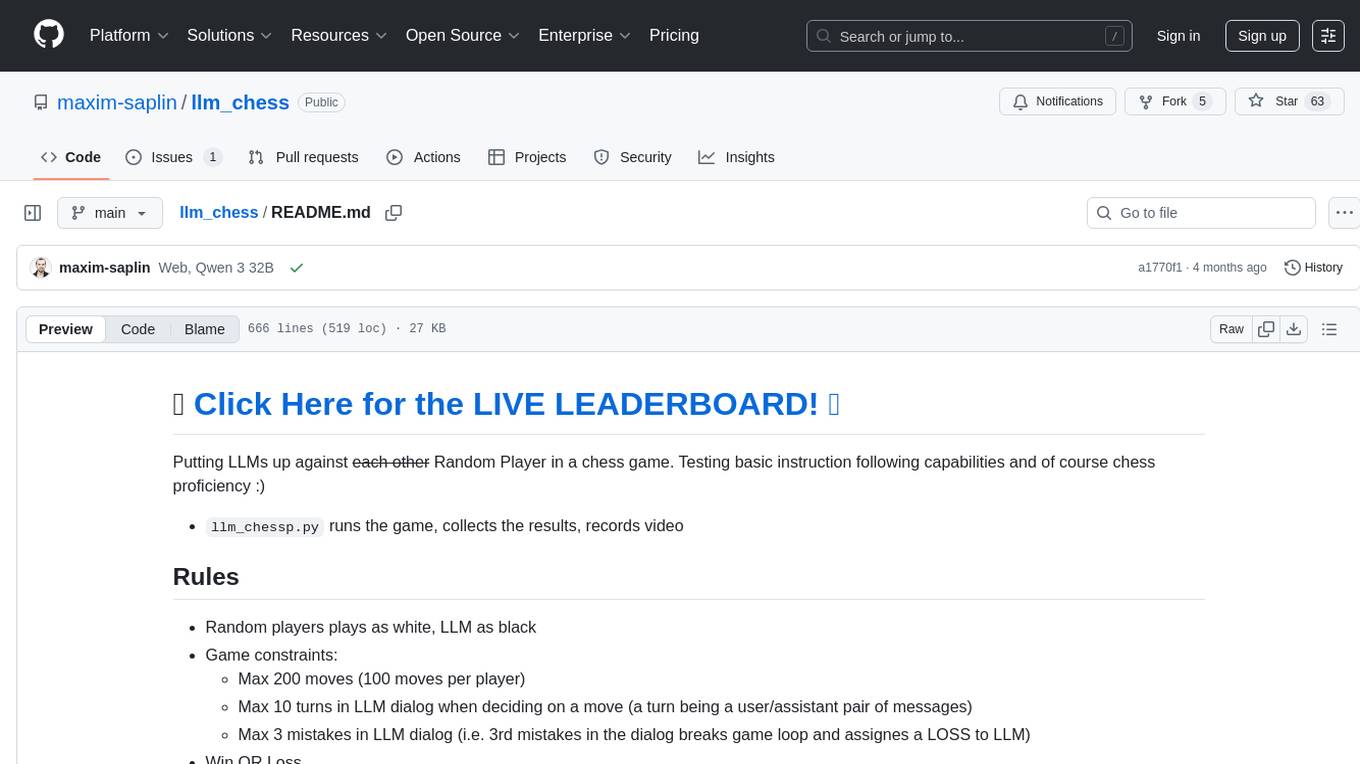Switch to the Actions tab
1360x764 pixels.
click(423, 157)
